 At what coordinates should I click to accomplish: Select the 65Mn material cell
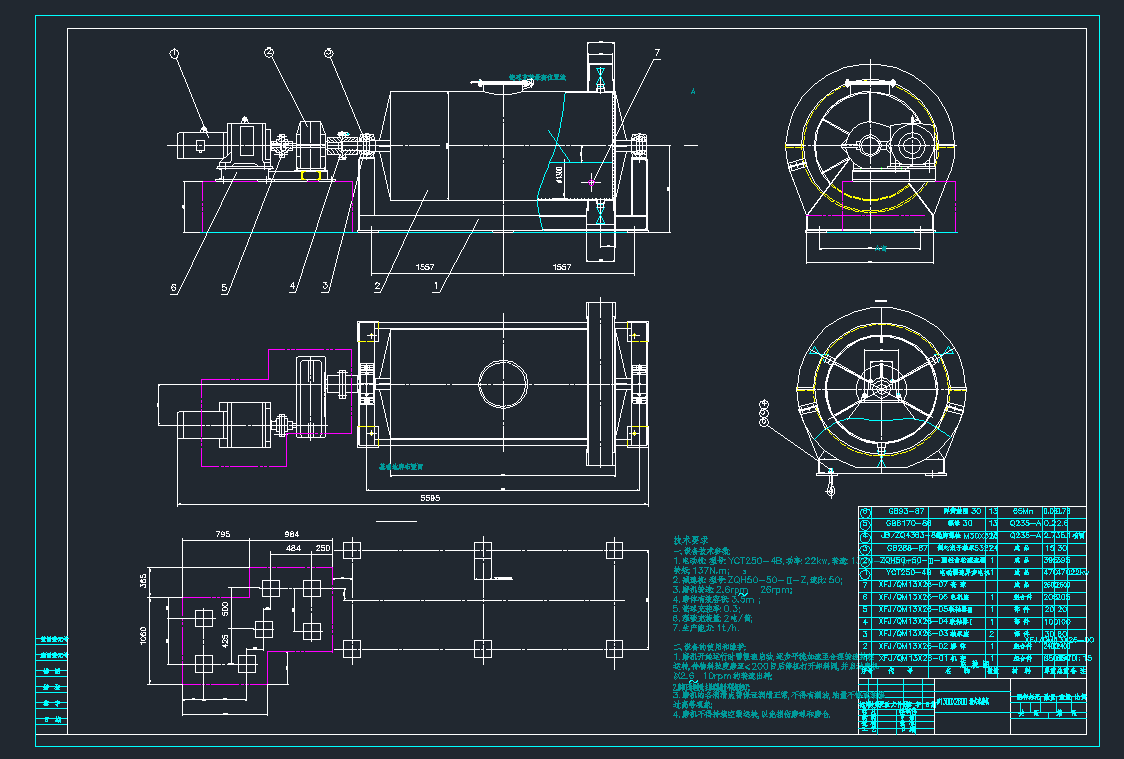(x=1022, y=512)
